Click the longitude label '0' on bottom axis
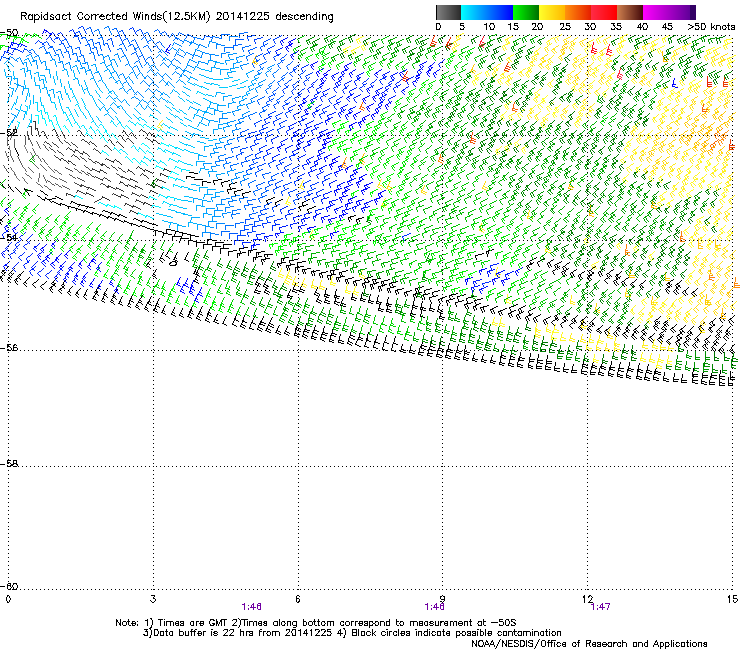740x650 pixels. (8, 599)
